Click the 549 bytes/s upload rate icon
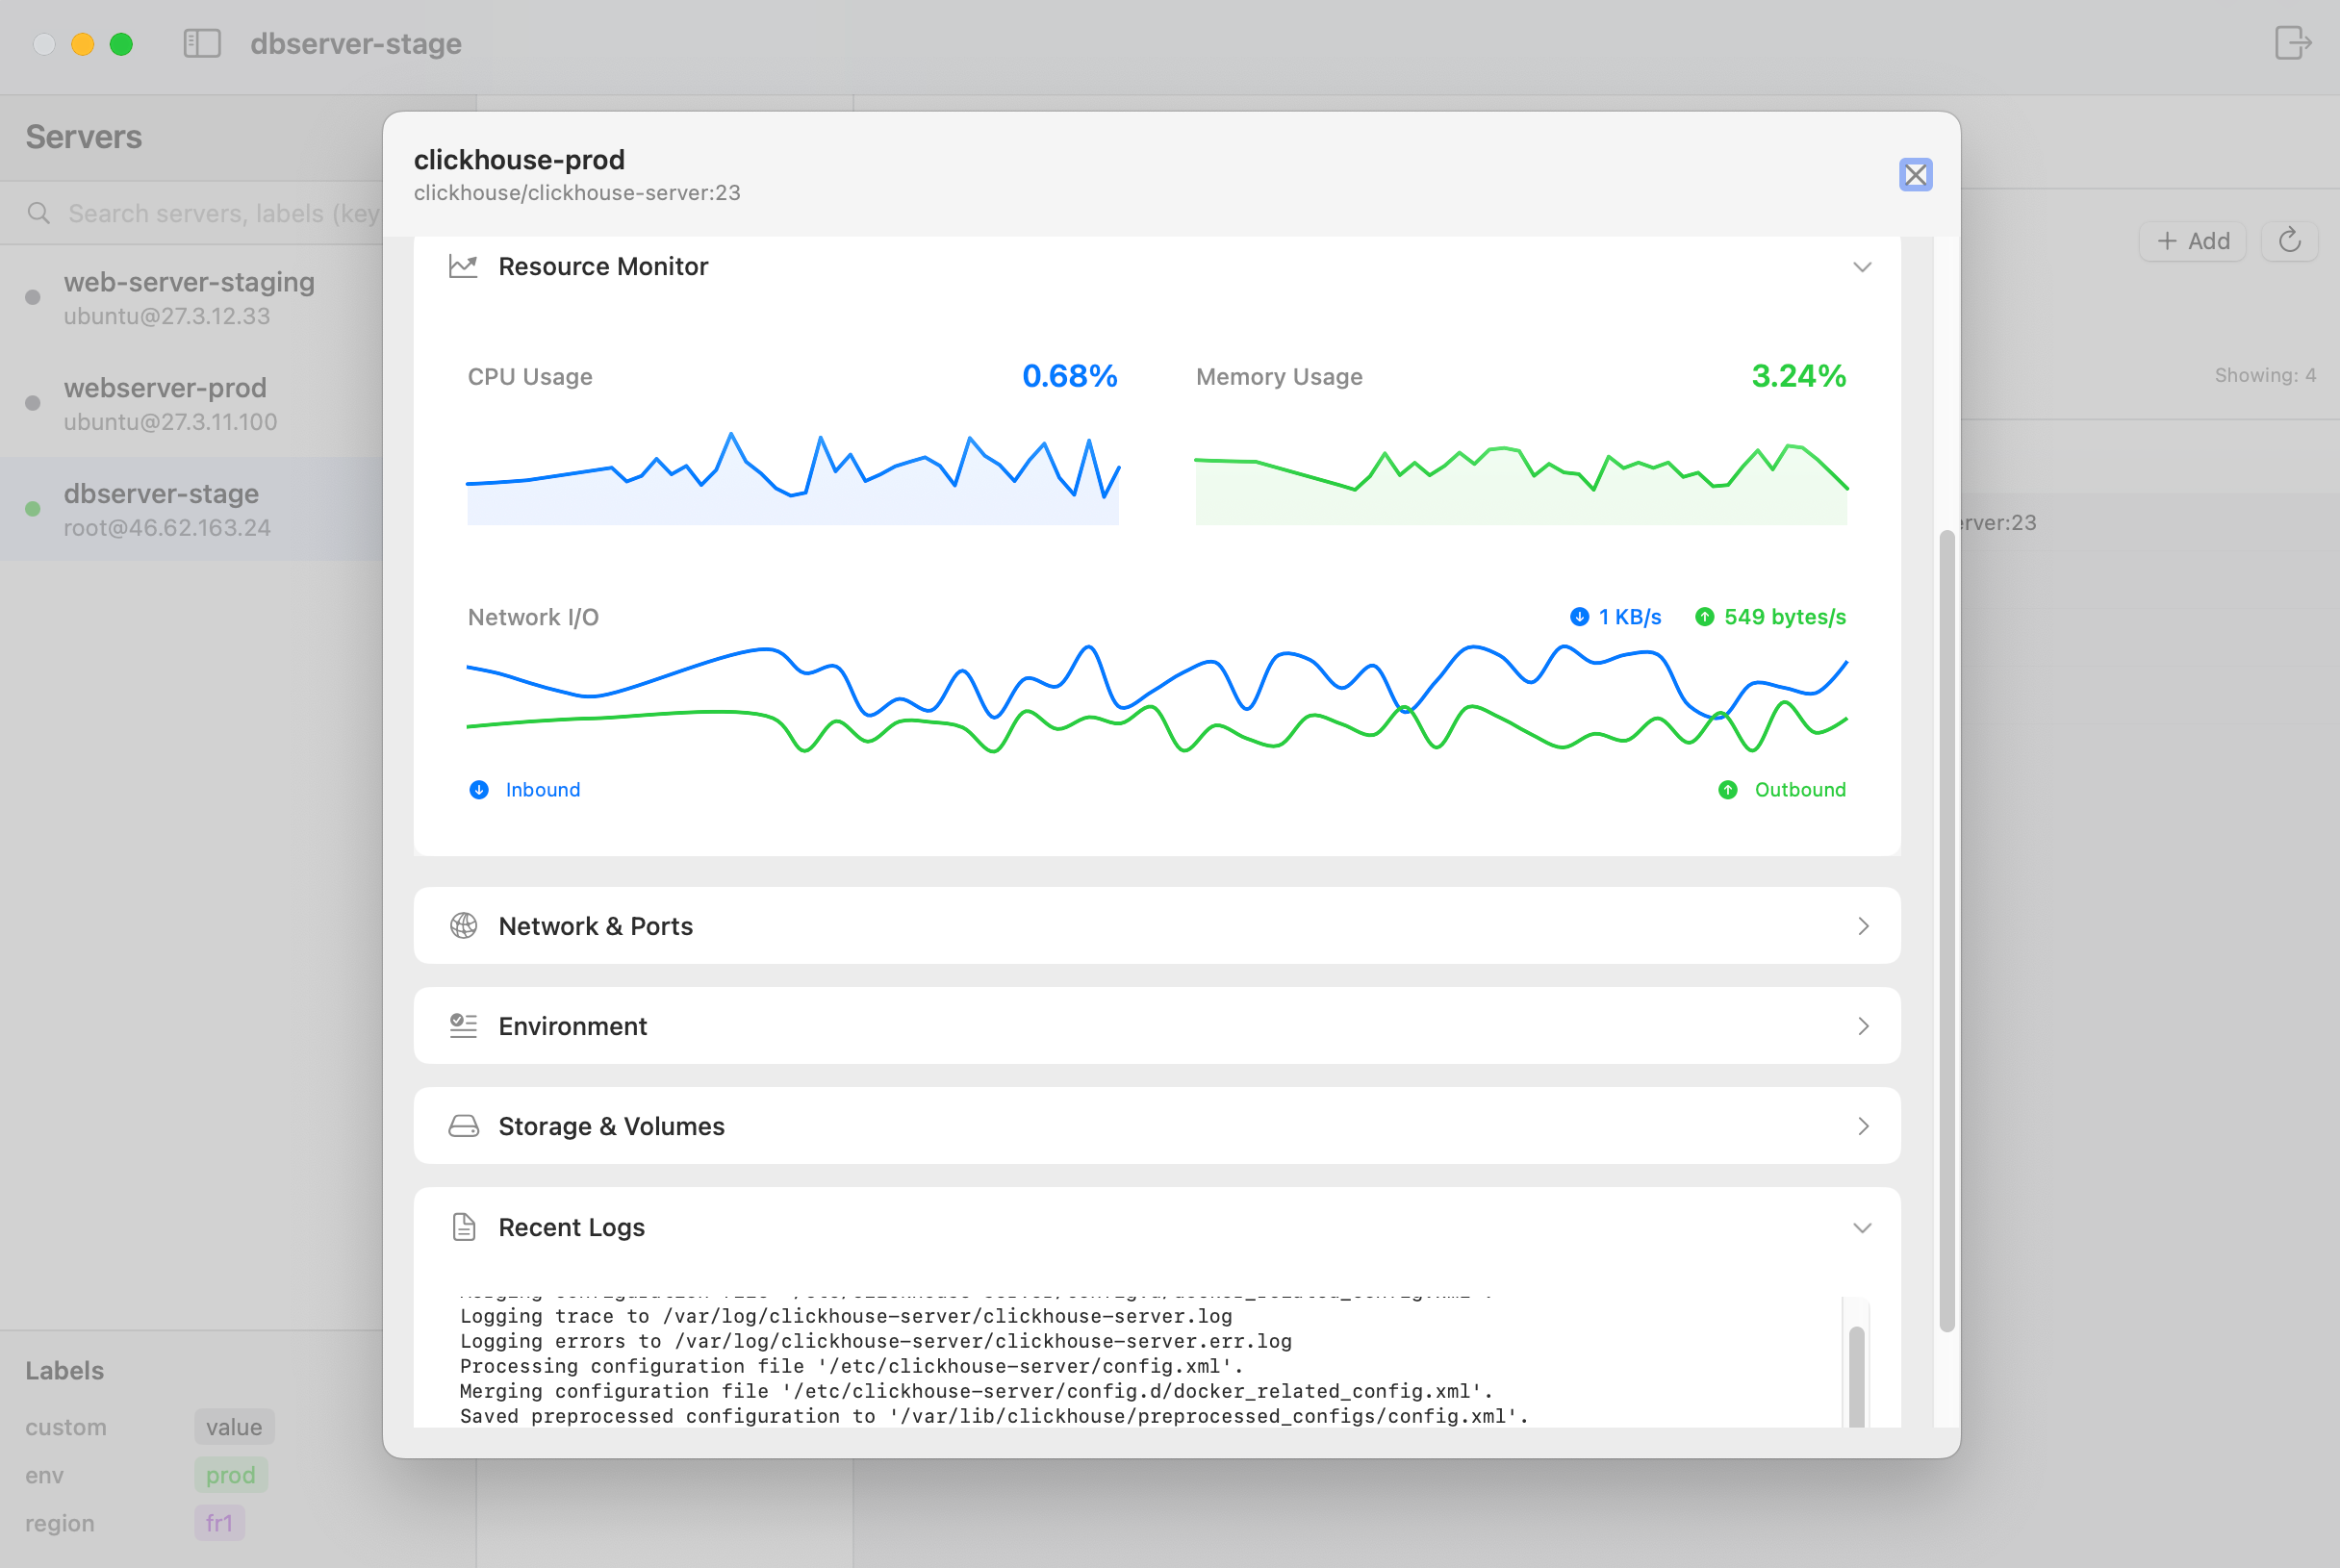This screenshot has width=2340, height=1568. point(1704,617)
